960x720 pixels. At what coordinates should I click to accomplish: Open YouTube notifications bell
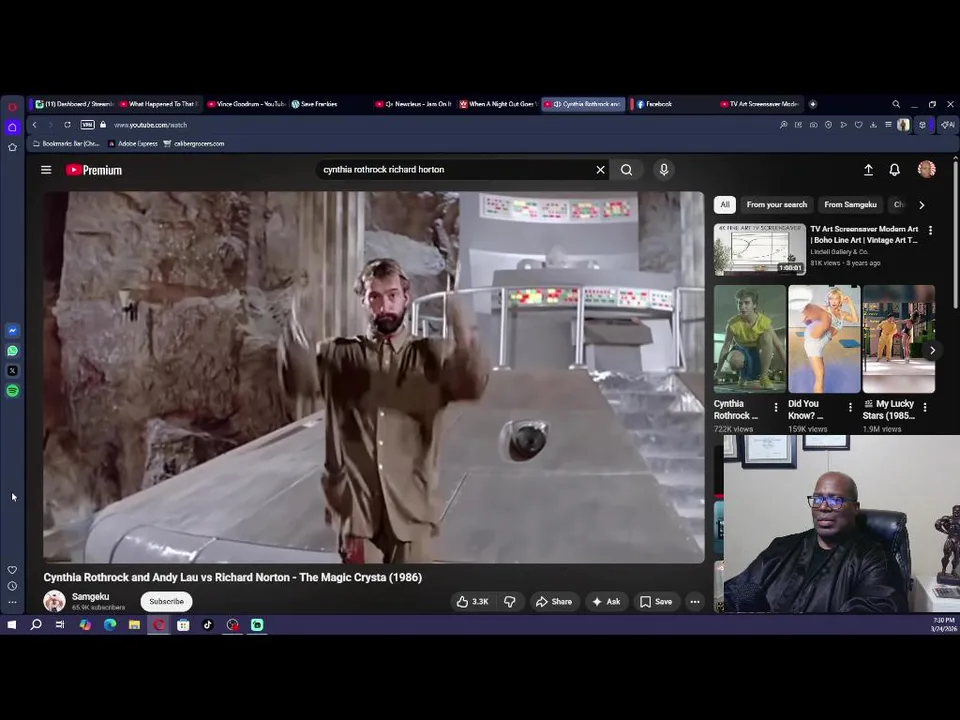(894, 170)
